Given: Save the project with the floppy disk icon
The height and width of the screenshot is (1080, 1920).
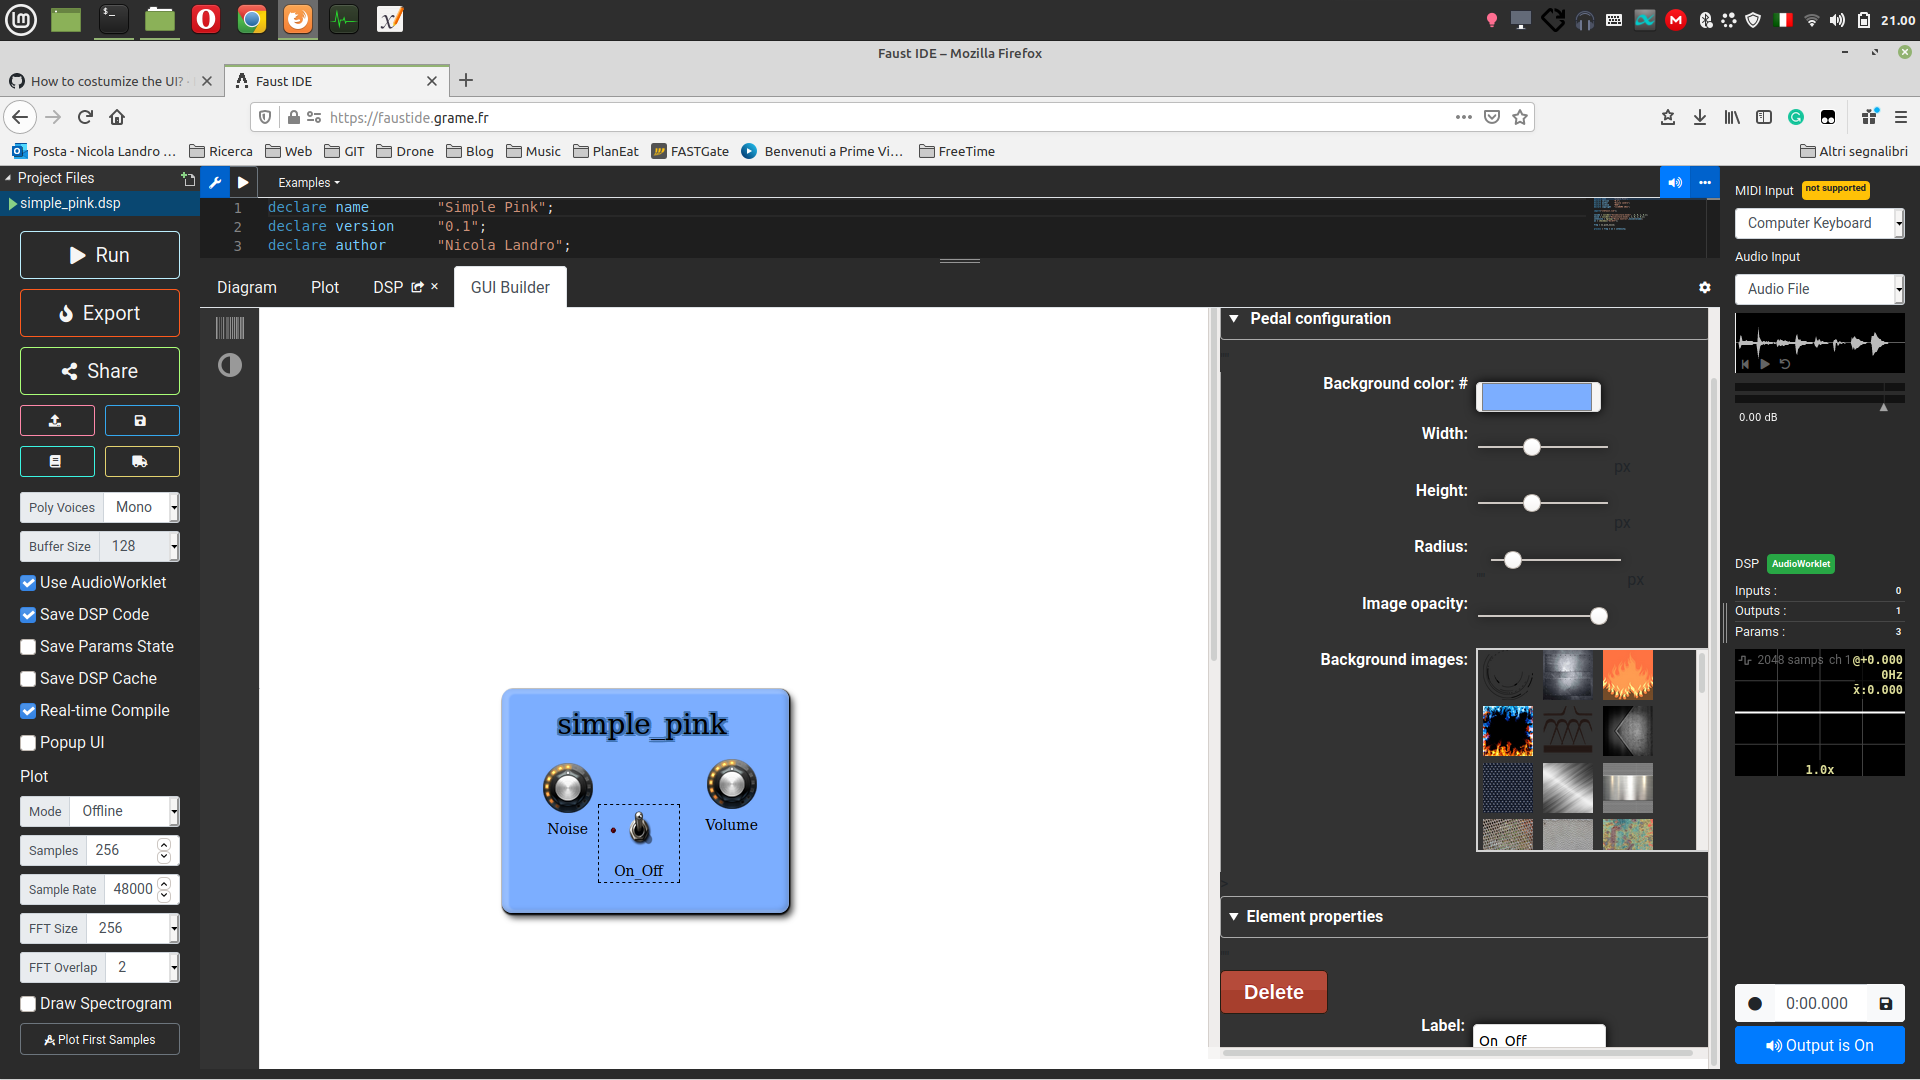Looking at the screenshot, I should (141, 420).
